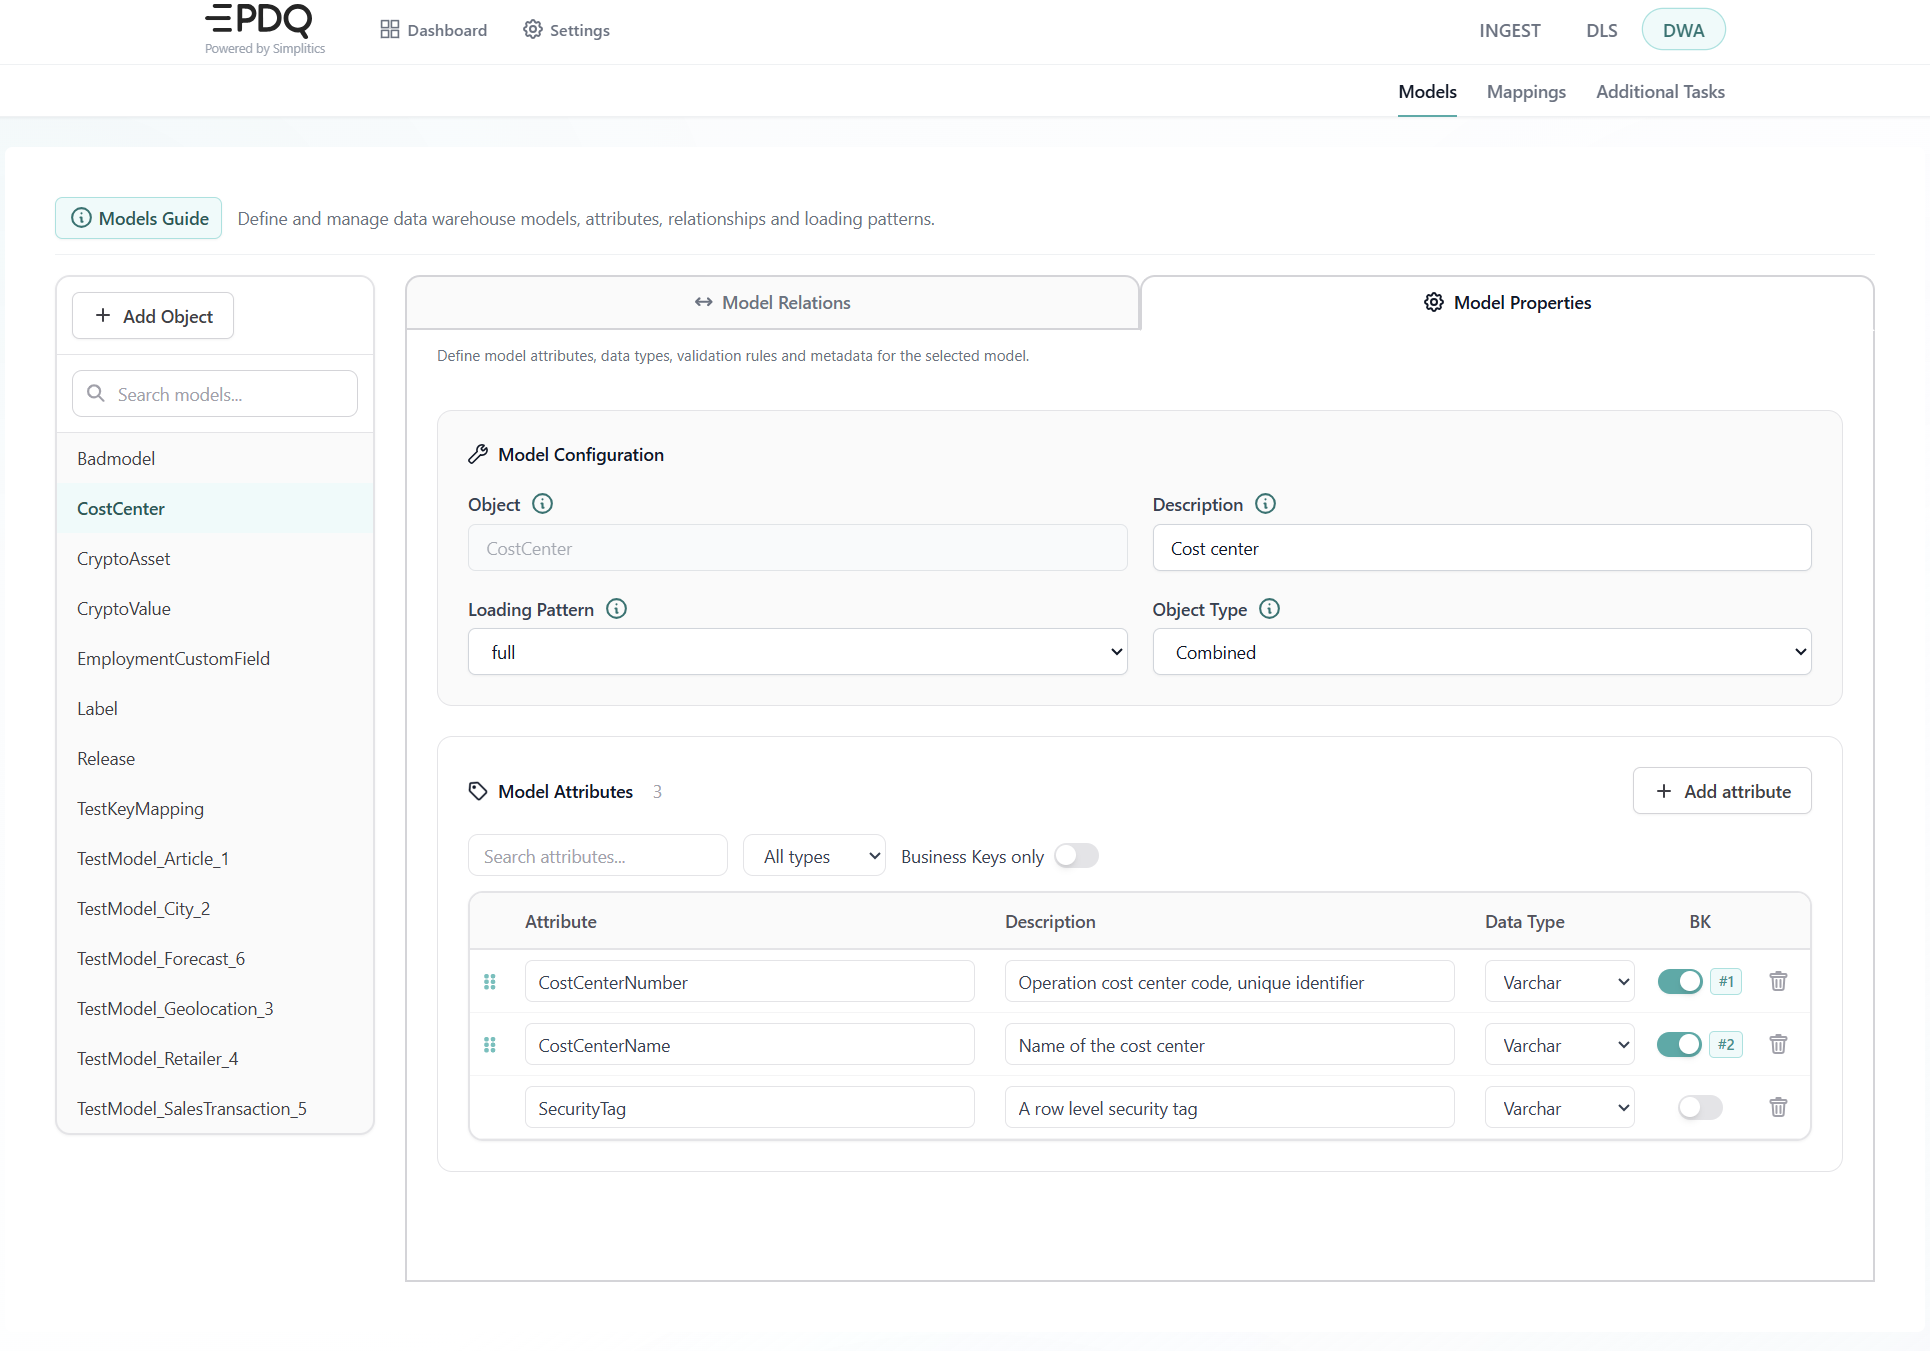1930x1351 pixels.
Task: Click the drag handle of CostCenterName row
Action: click(490, 1045)
